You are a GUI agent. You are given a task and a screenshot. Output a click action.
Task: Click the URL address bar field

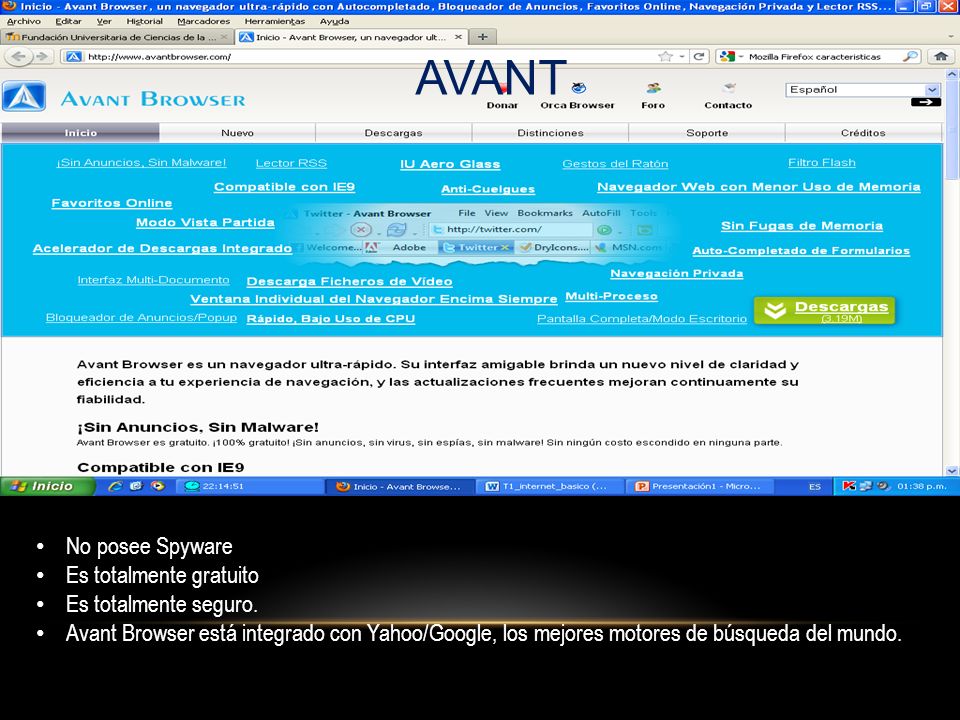(367, 56)
